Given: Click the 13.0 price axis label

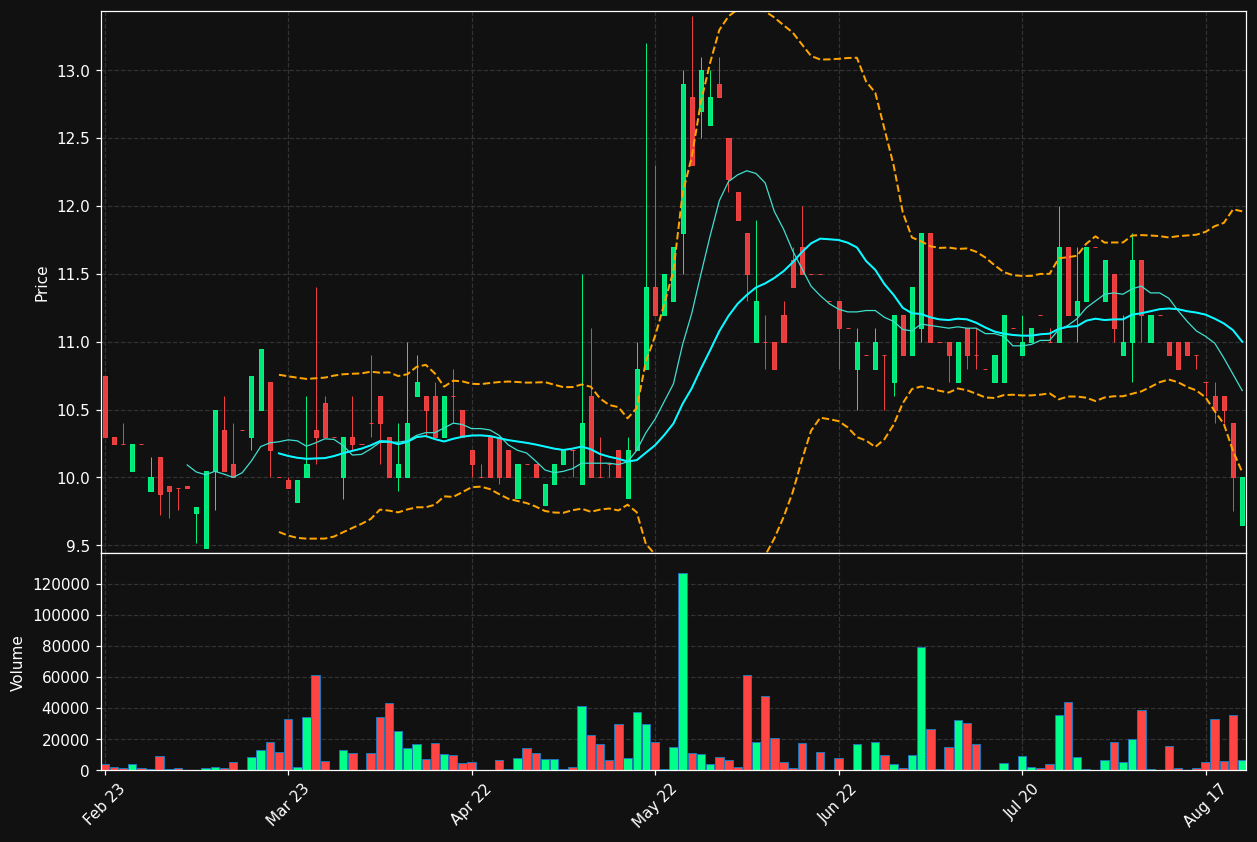Looking at the screenshot, I should 74,71.
